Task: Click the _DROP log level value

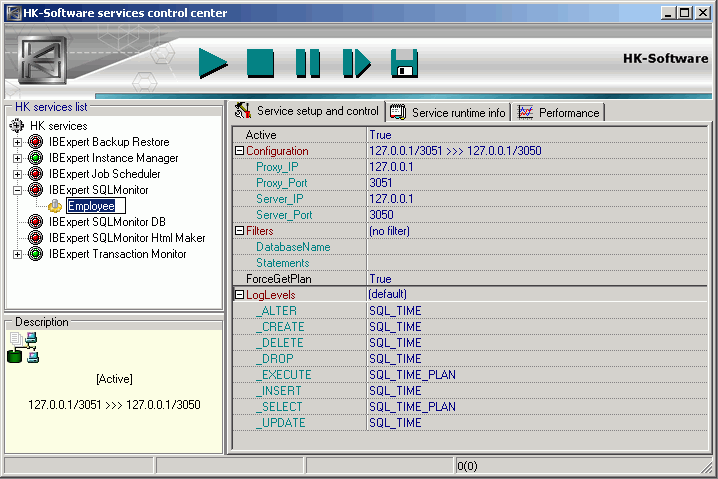Action: [537, 359]
